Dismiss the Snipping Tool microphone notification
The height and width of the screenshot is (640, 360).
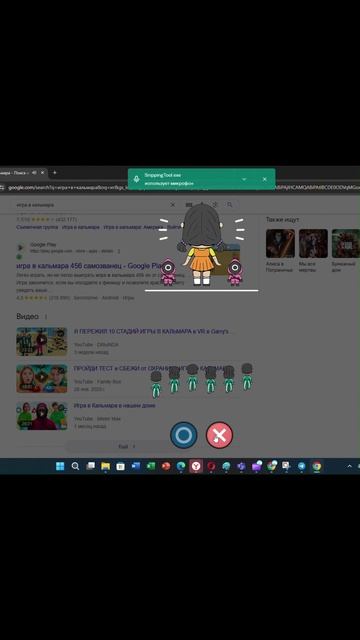coord(264,179)
